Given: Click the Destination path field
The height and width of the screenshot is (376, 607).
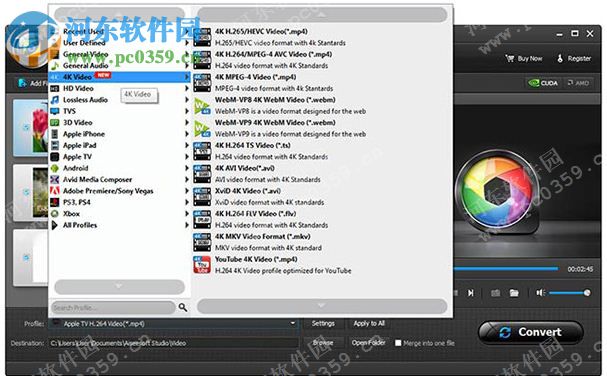Looking at the screenshot, I should (x=174, y=343).
